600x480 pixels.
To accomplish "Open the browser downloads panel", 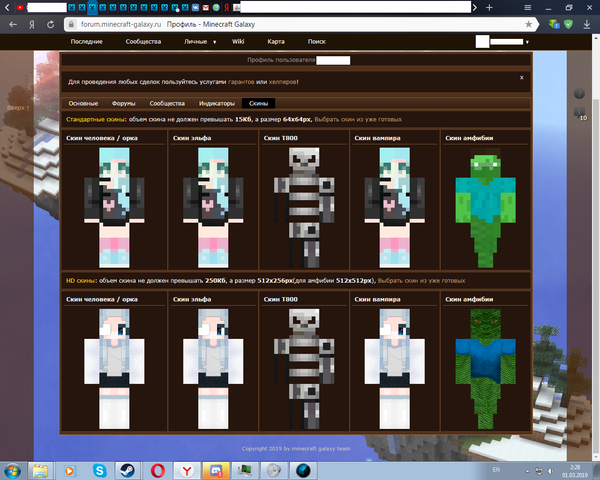I will point(587,24).
